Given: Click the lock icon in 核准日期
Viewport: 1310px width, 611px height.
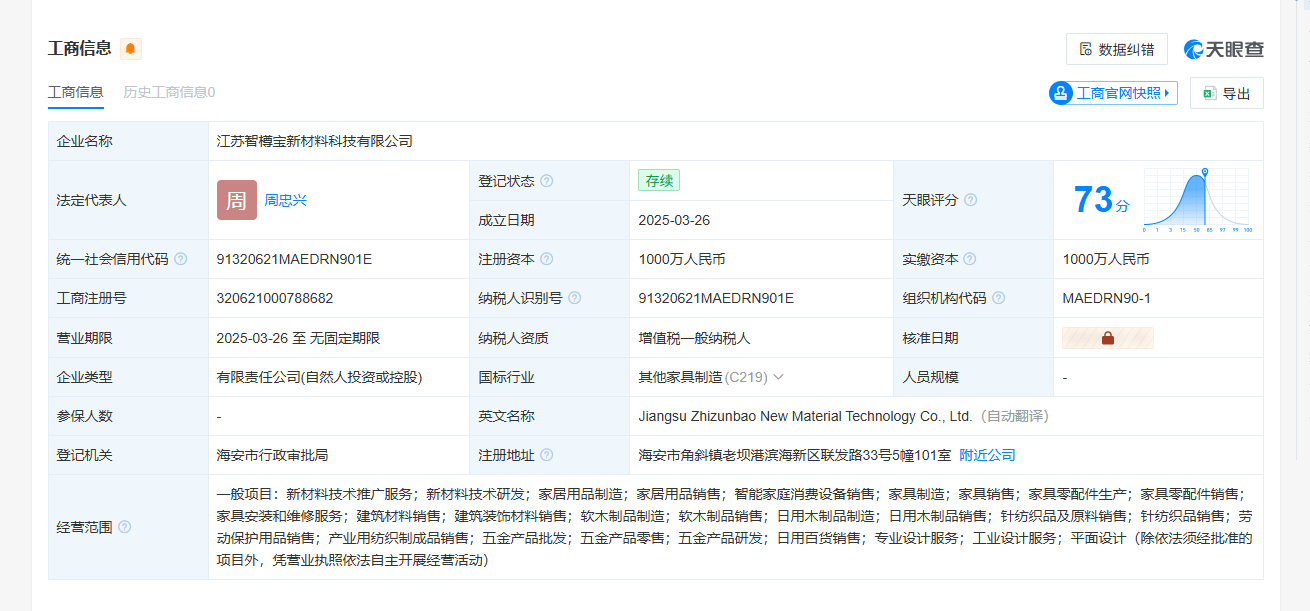Looking at the screenshot, I should [x=1107, y=338].
